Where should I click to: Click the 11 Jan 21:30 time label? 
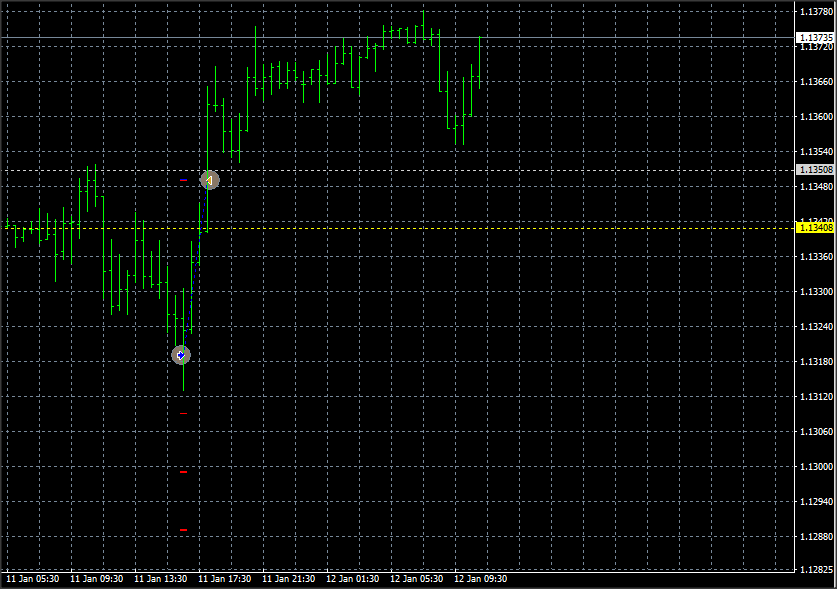(x=289, y=579)
